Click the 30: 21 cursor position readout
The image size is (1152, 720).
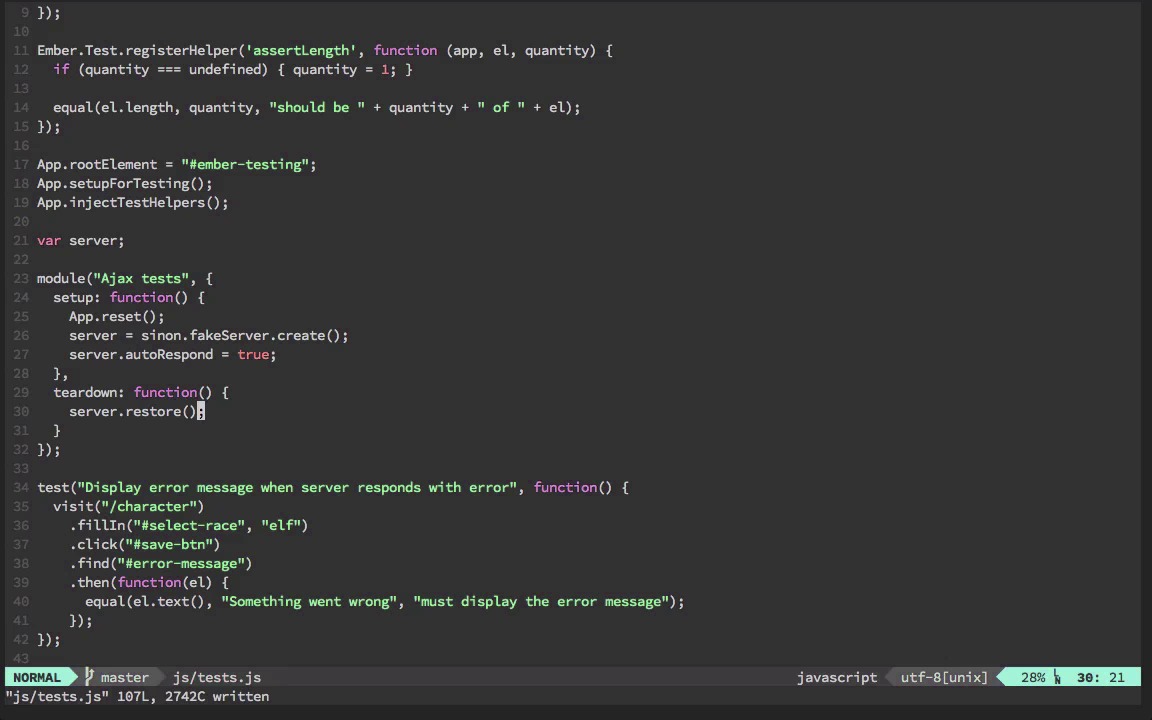point(1101,677)
